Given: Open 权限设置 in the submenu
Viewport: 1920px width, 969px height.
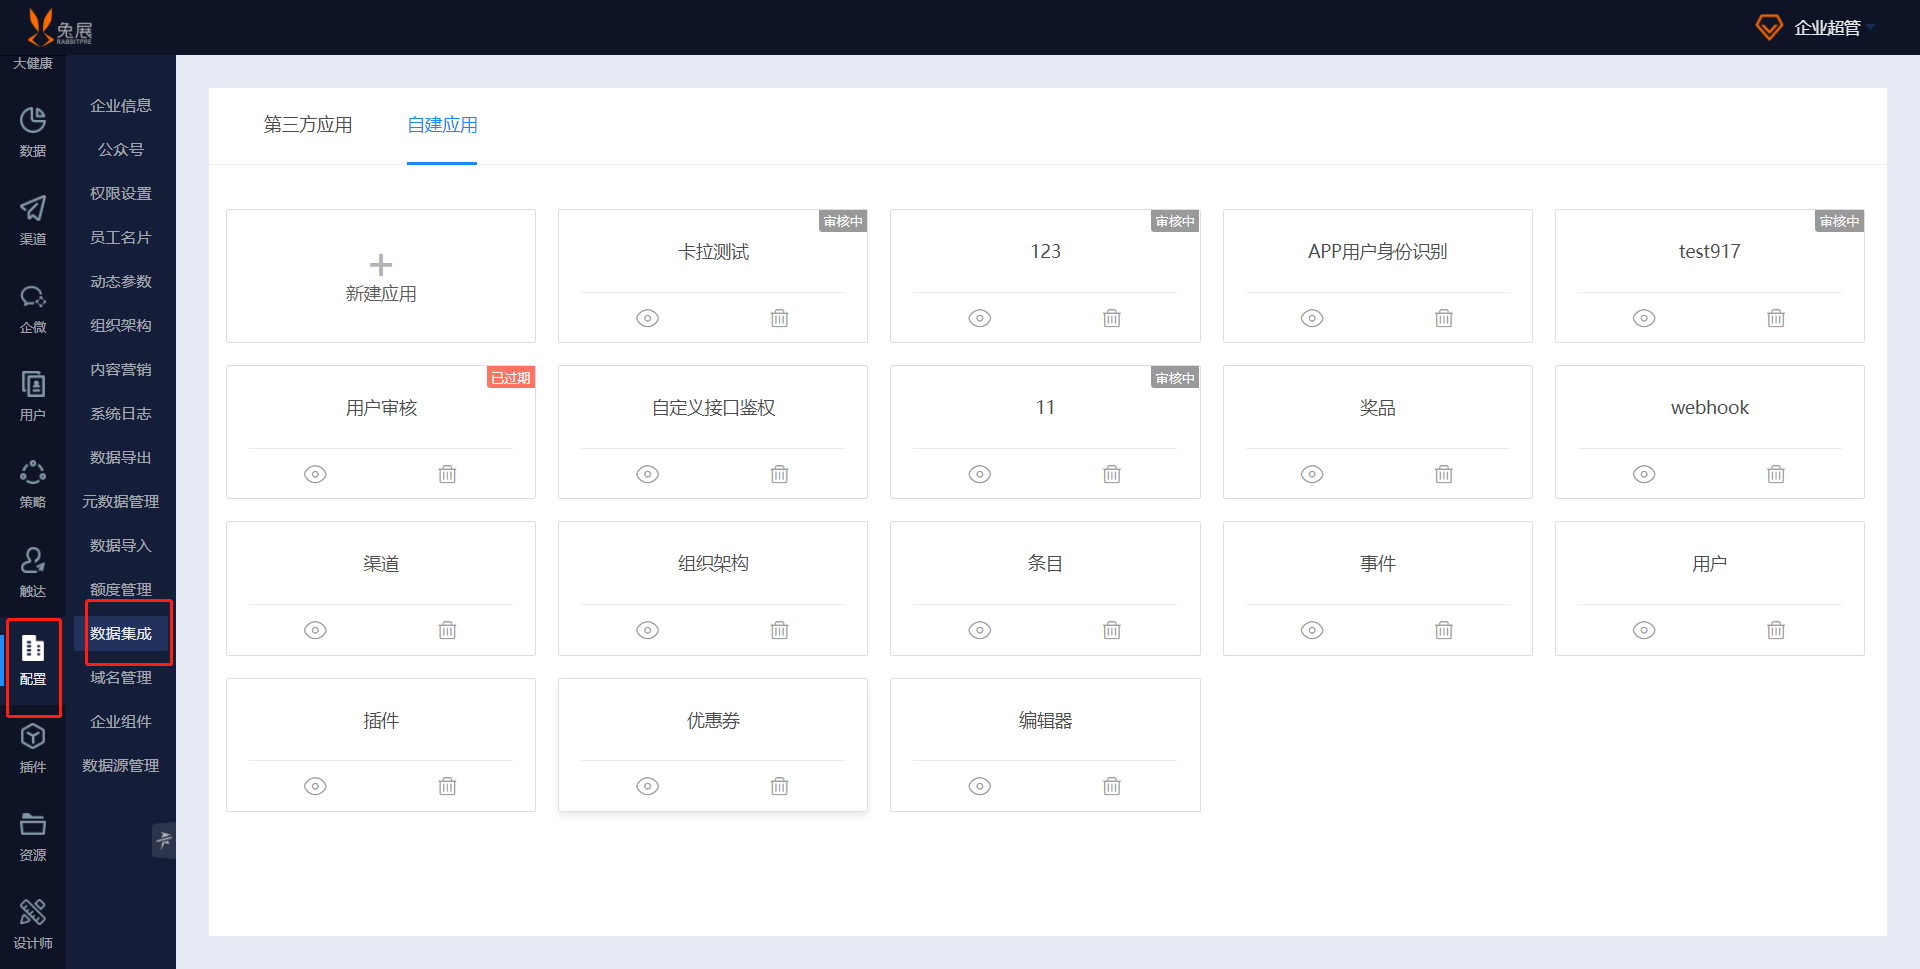Looking at the screenshot, I should click(x=121, y=193).
